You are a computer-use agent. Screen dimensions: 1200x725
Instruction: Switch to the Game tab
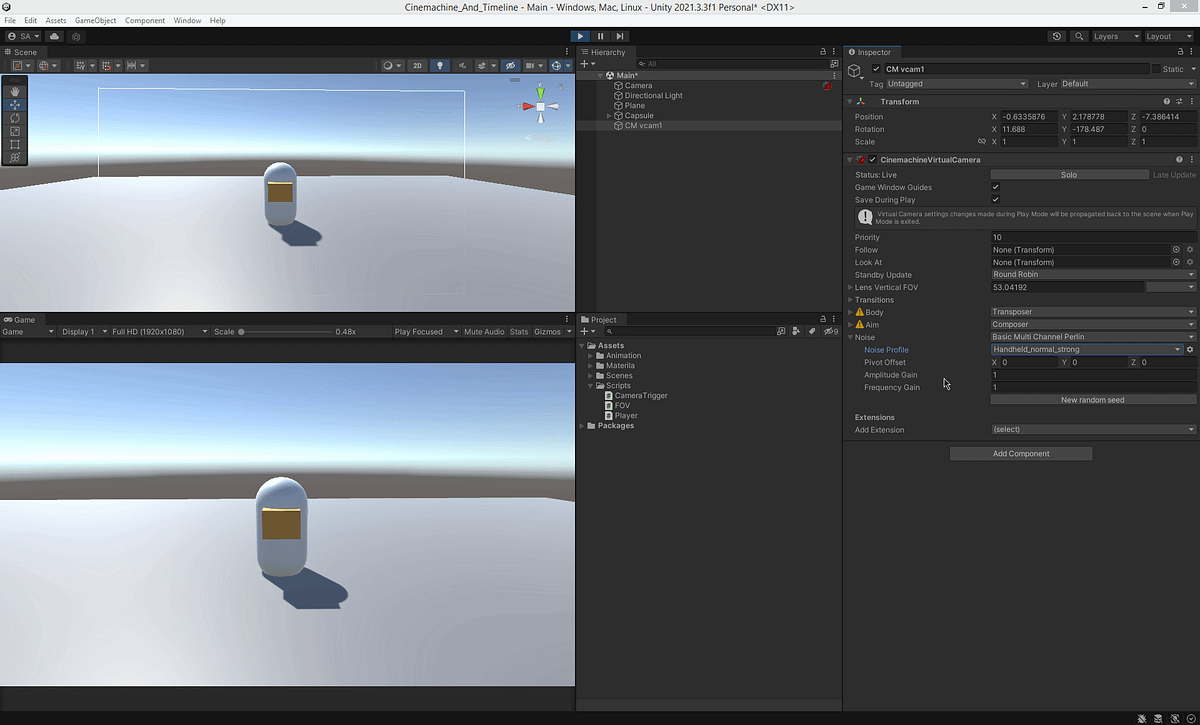[22, 320]
